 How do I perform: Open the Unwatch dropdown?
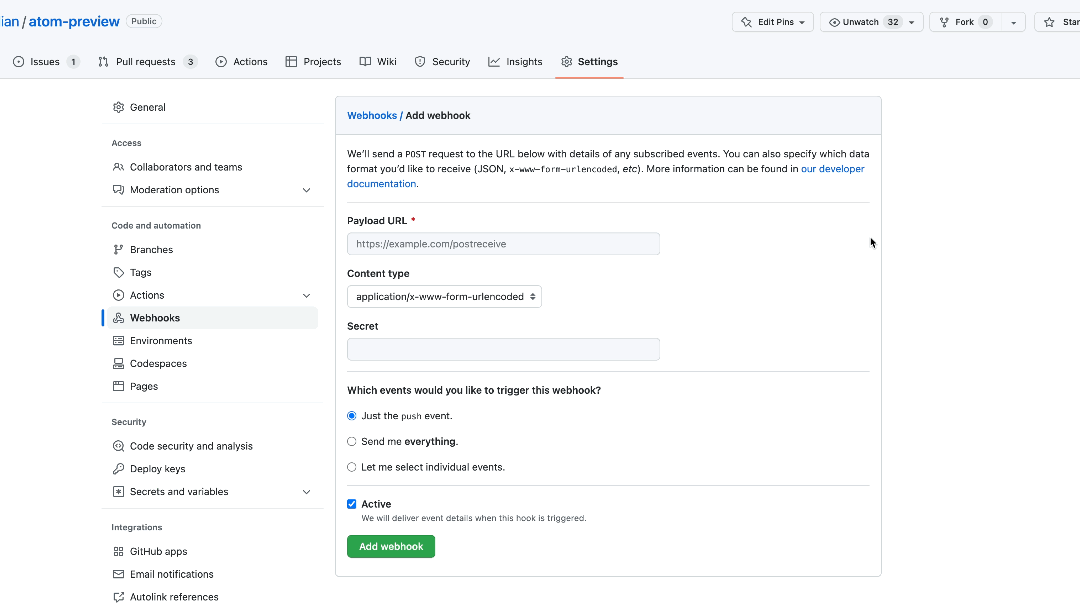point(871,22)
